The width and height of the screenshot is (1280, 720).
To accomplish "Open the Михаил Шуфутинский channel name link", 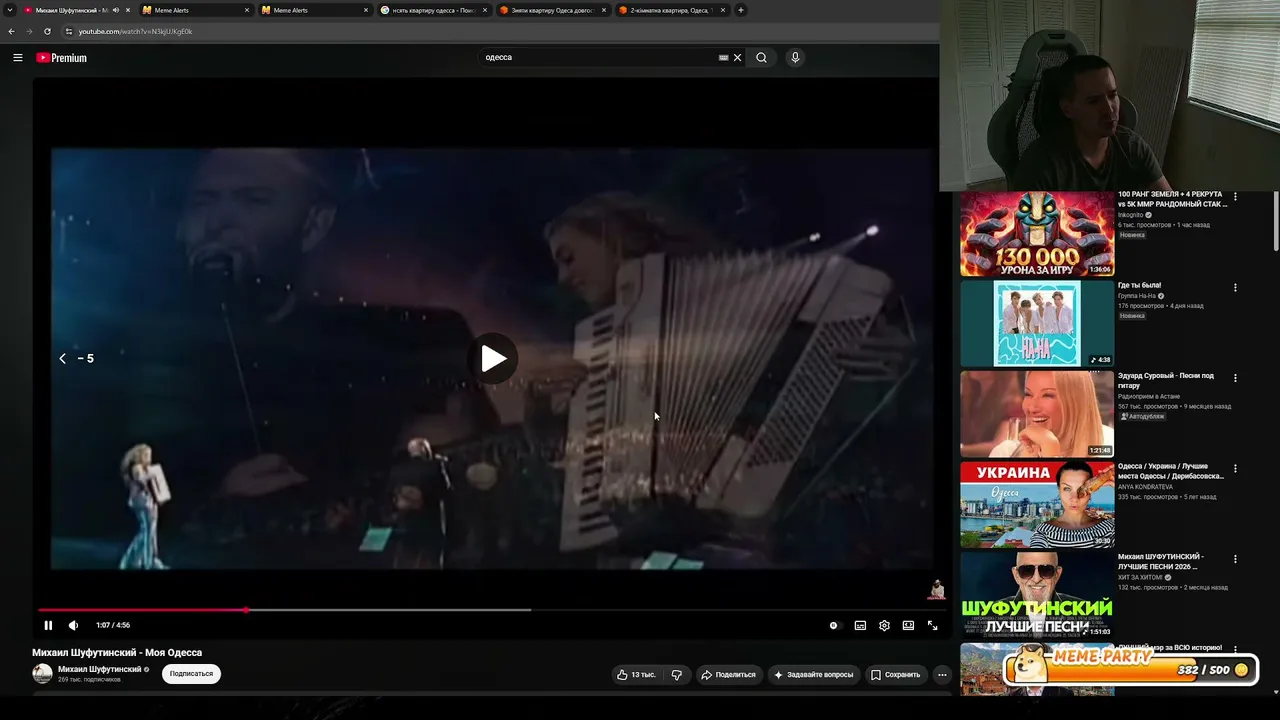I will pyautogui.click(x=100, y=669).
